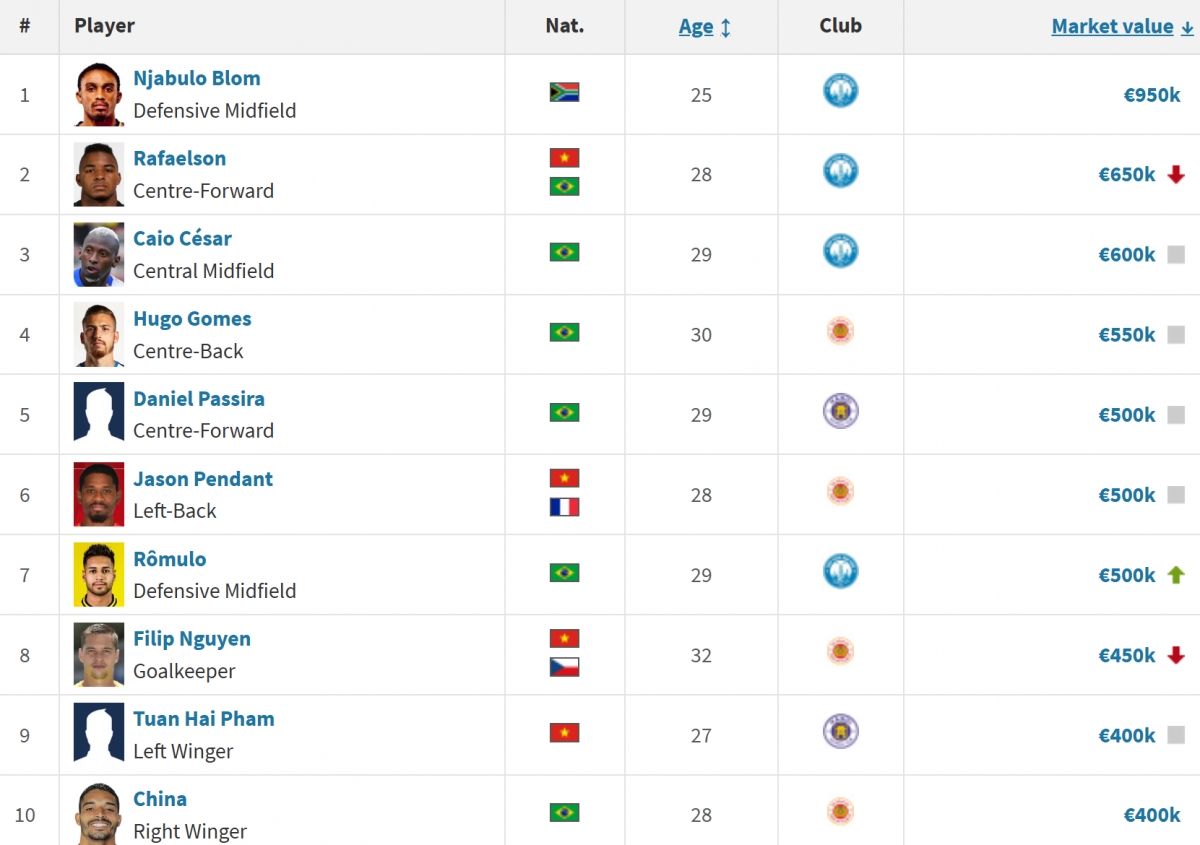Sort by the Market value header
The image size is (1200, 845).
[x=1112, y=27]
